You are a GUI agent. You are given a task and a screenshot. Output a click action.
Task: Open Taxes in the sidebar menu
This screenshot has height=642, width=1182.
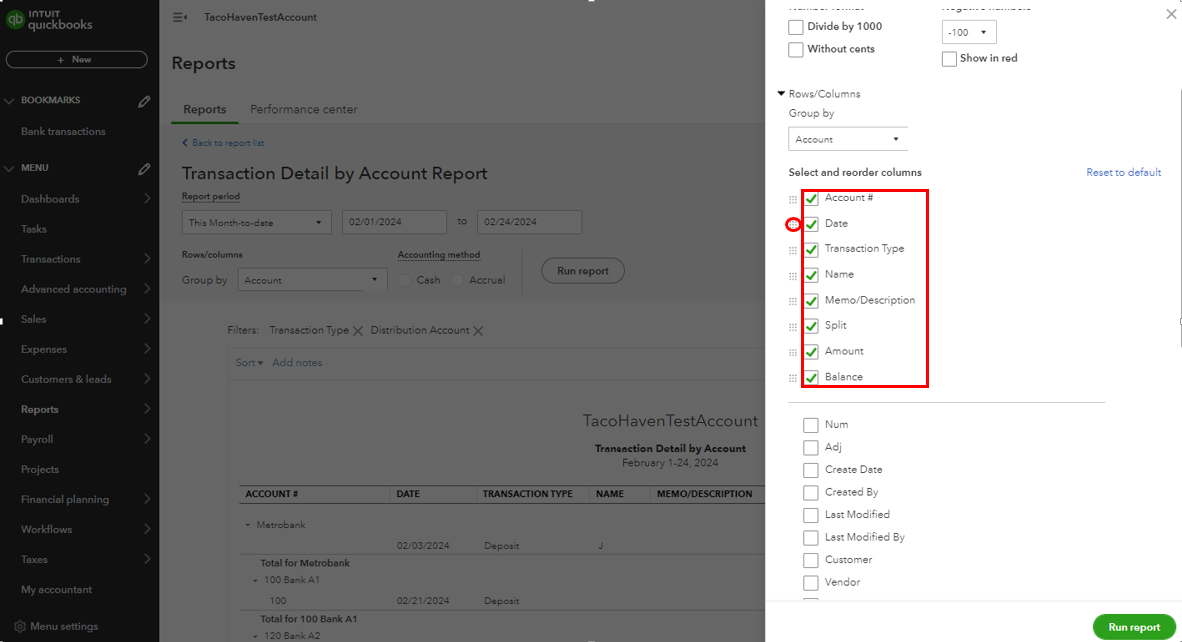click(x=34, y=560)
